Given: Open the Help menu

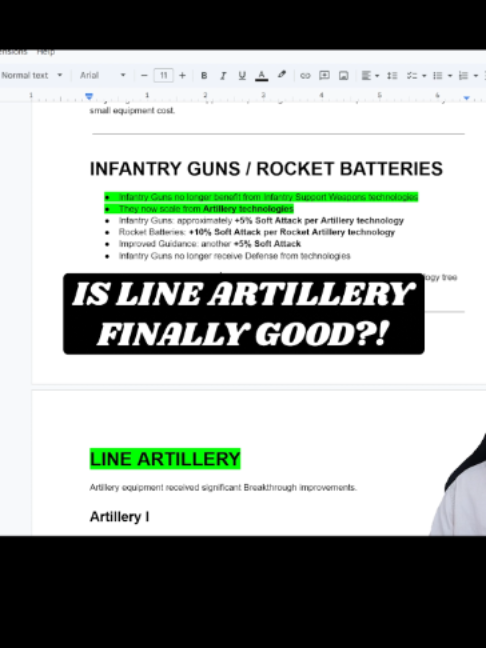Looking at the screenshot, I should (46, 52).
